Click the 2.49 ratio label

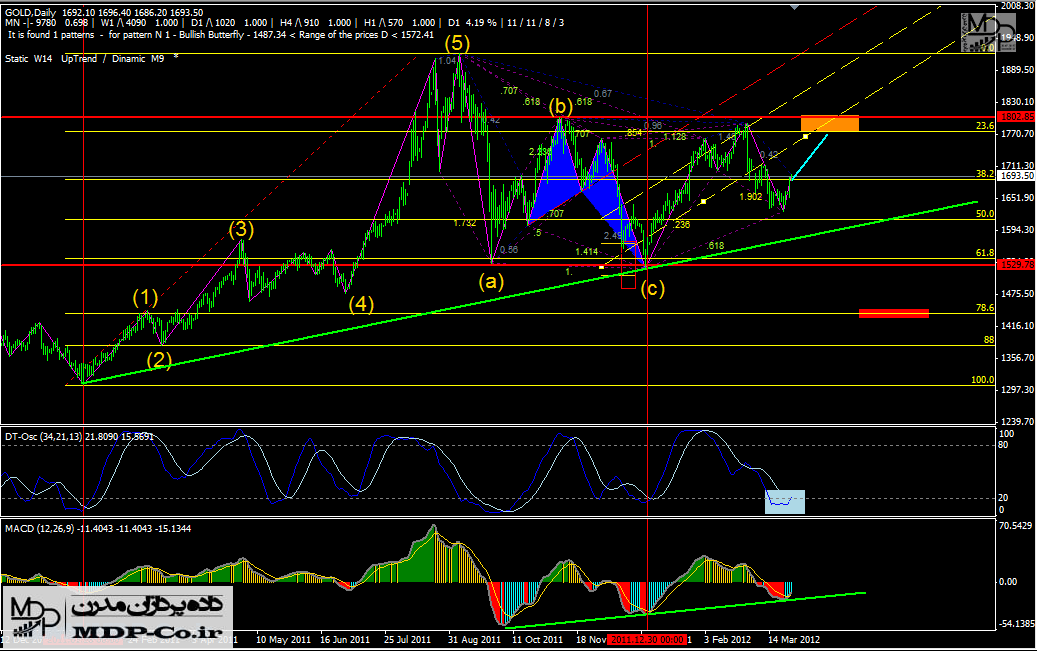613,236
